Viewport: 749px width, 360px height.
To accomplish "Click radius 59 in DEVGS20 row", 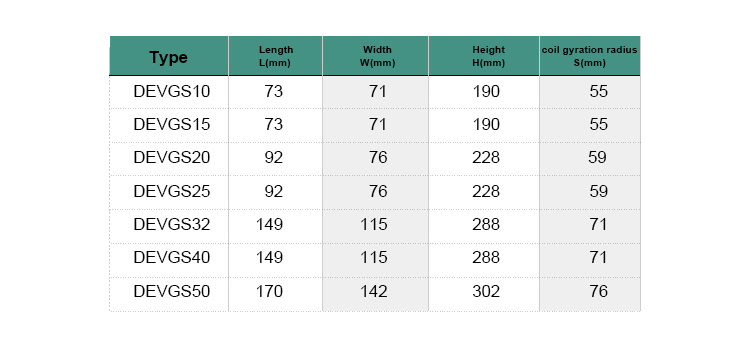I will tap(598, 158).
